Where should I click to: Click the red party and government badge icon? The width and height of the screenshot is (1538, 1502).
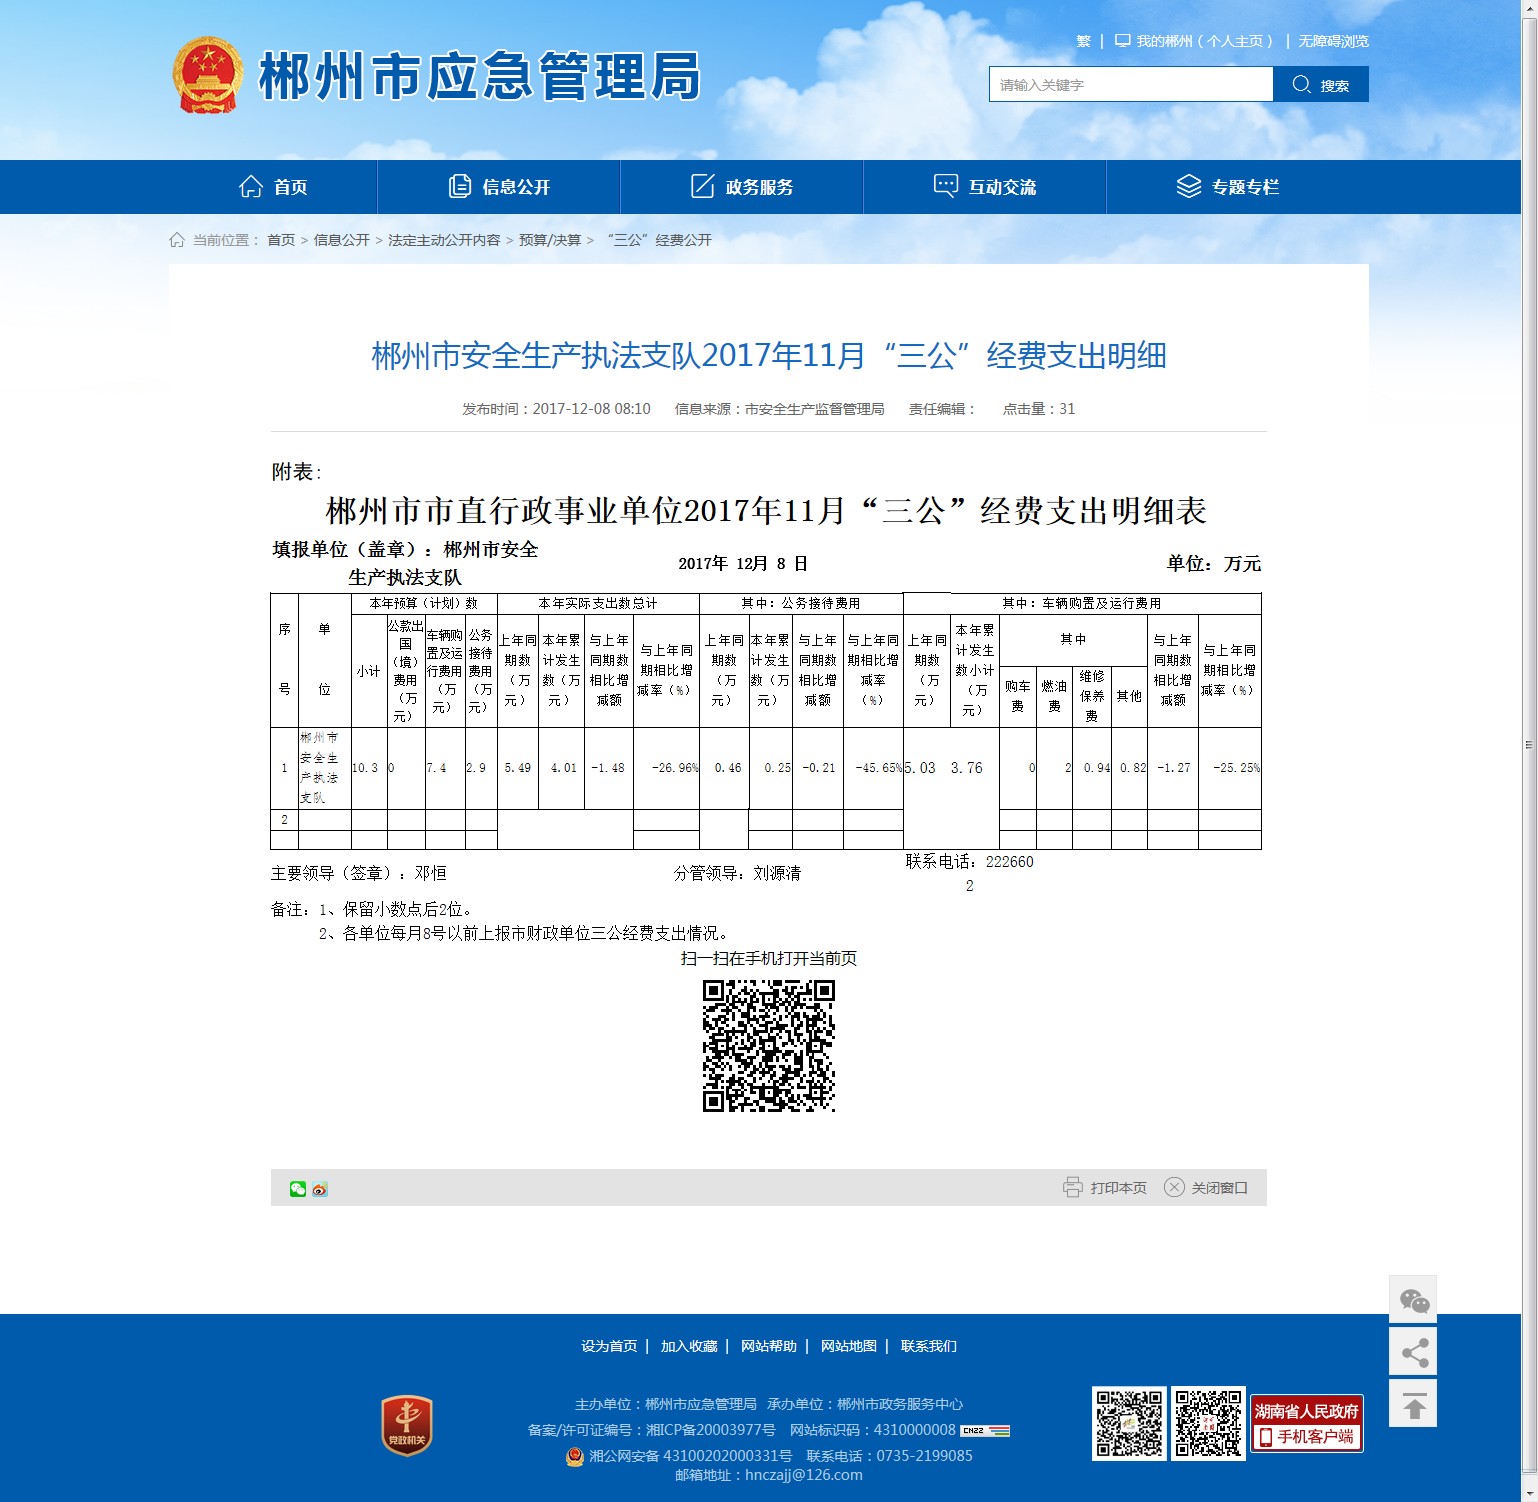(x=406, y=1425)
